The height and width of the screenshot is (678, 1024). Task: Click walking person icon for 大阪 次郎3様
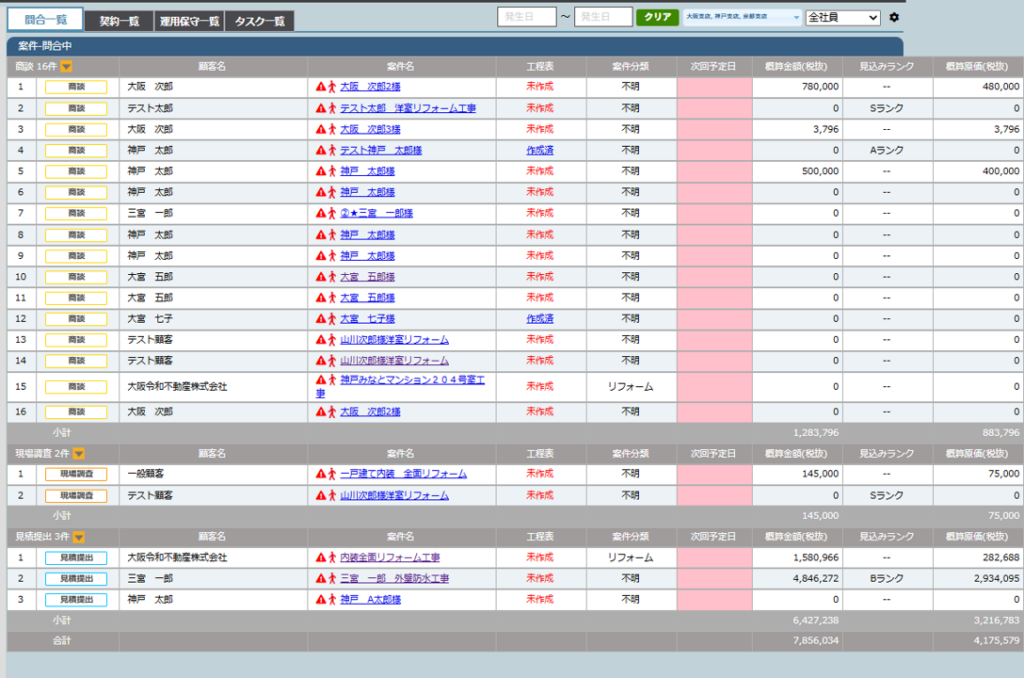333,129
